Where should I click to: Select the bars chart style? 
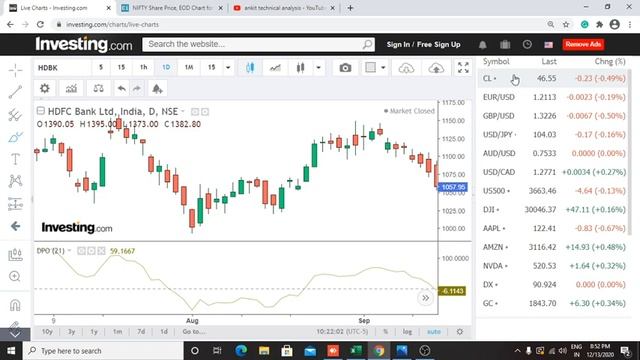point(300,68)
